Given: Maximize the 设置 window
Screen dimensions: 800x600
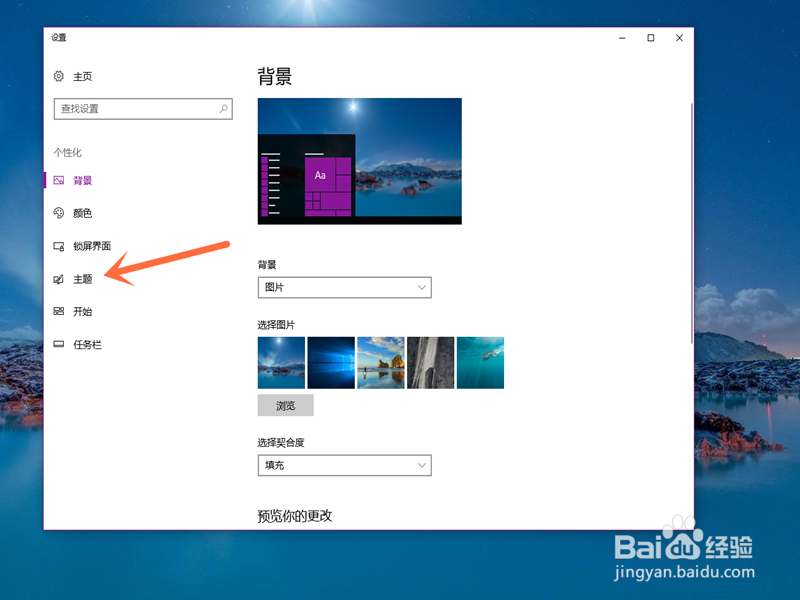Looking at the screenshot, I should (651, 38).
